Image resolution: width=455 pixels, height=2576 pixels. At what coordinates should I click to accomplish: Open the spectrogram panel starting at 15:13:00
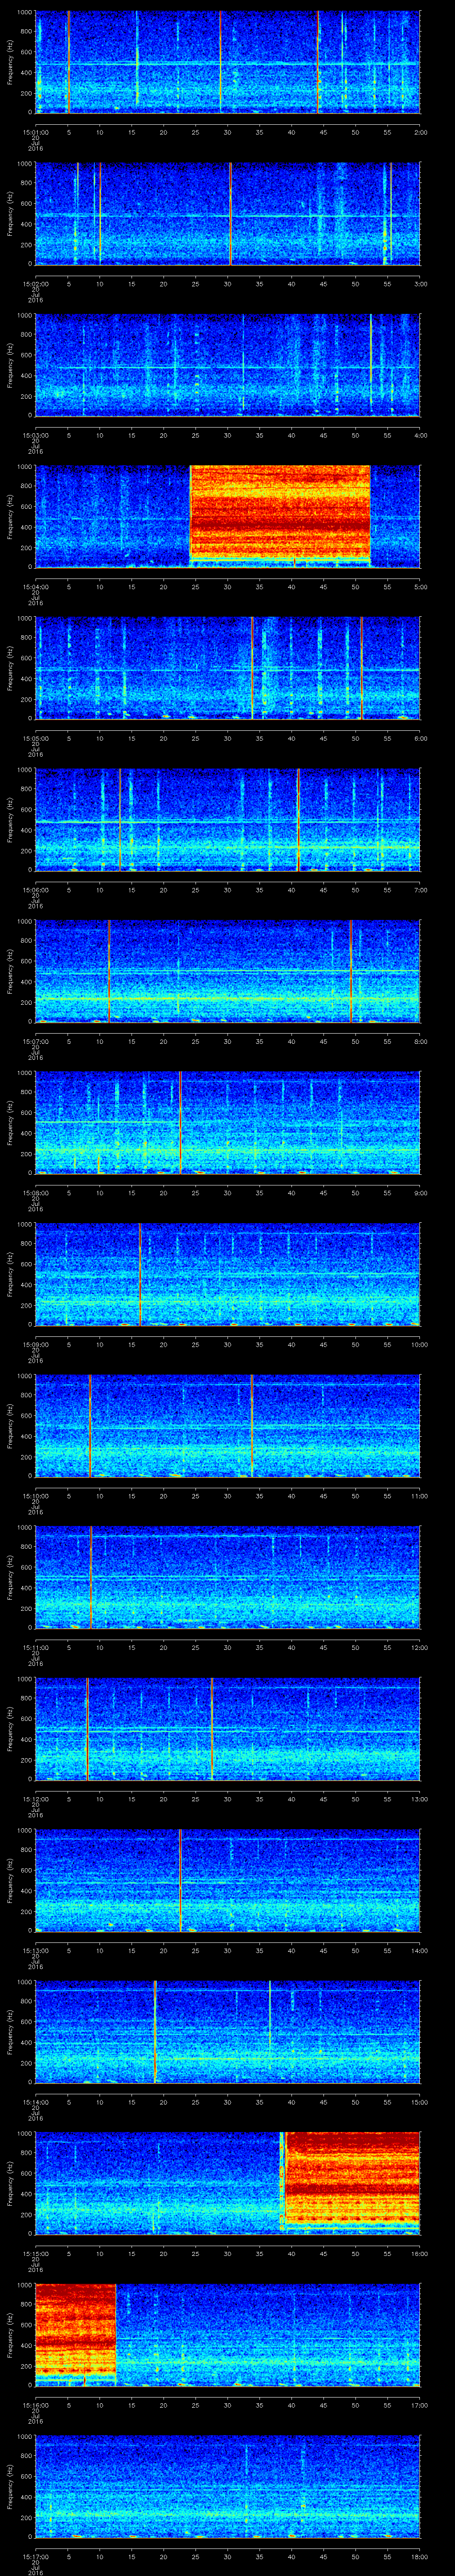click(x=227, y=1880)
